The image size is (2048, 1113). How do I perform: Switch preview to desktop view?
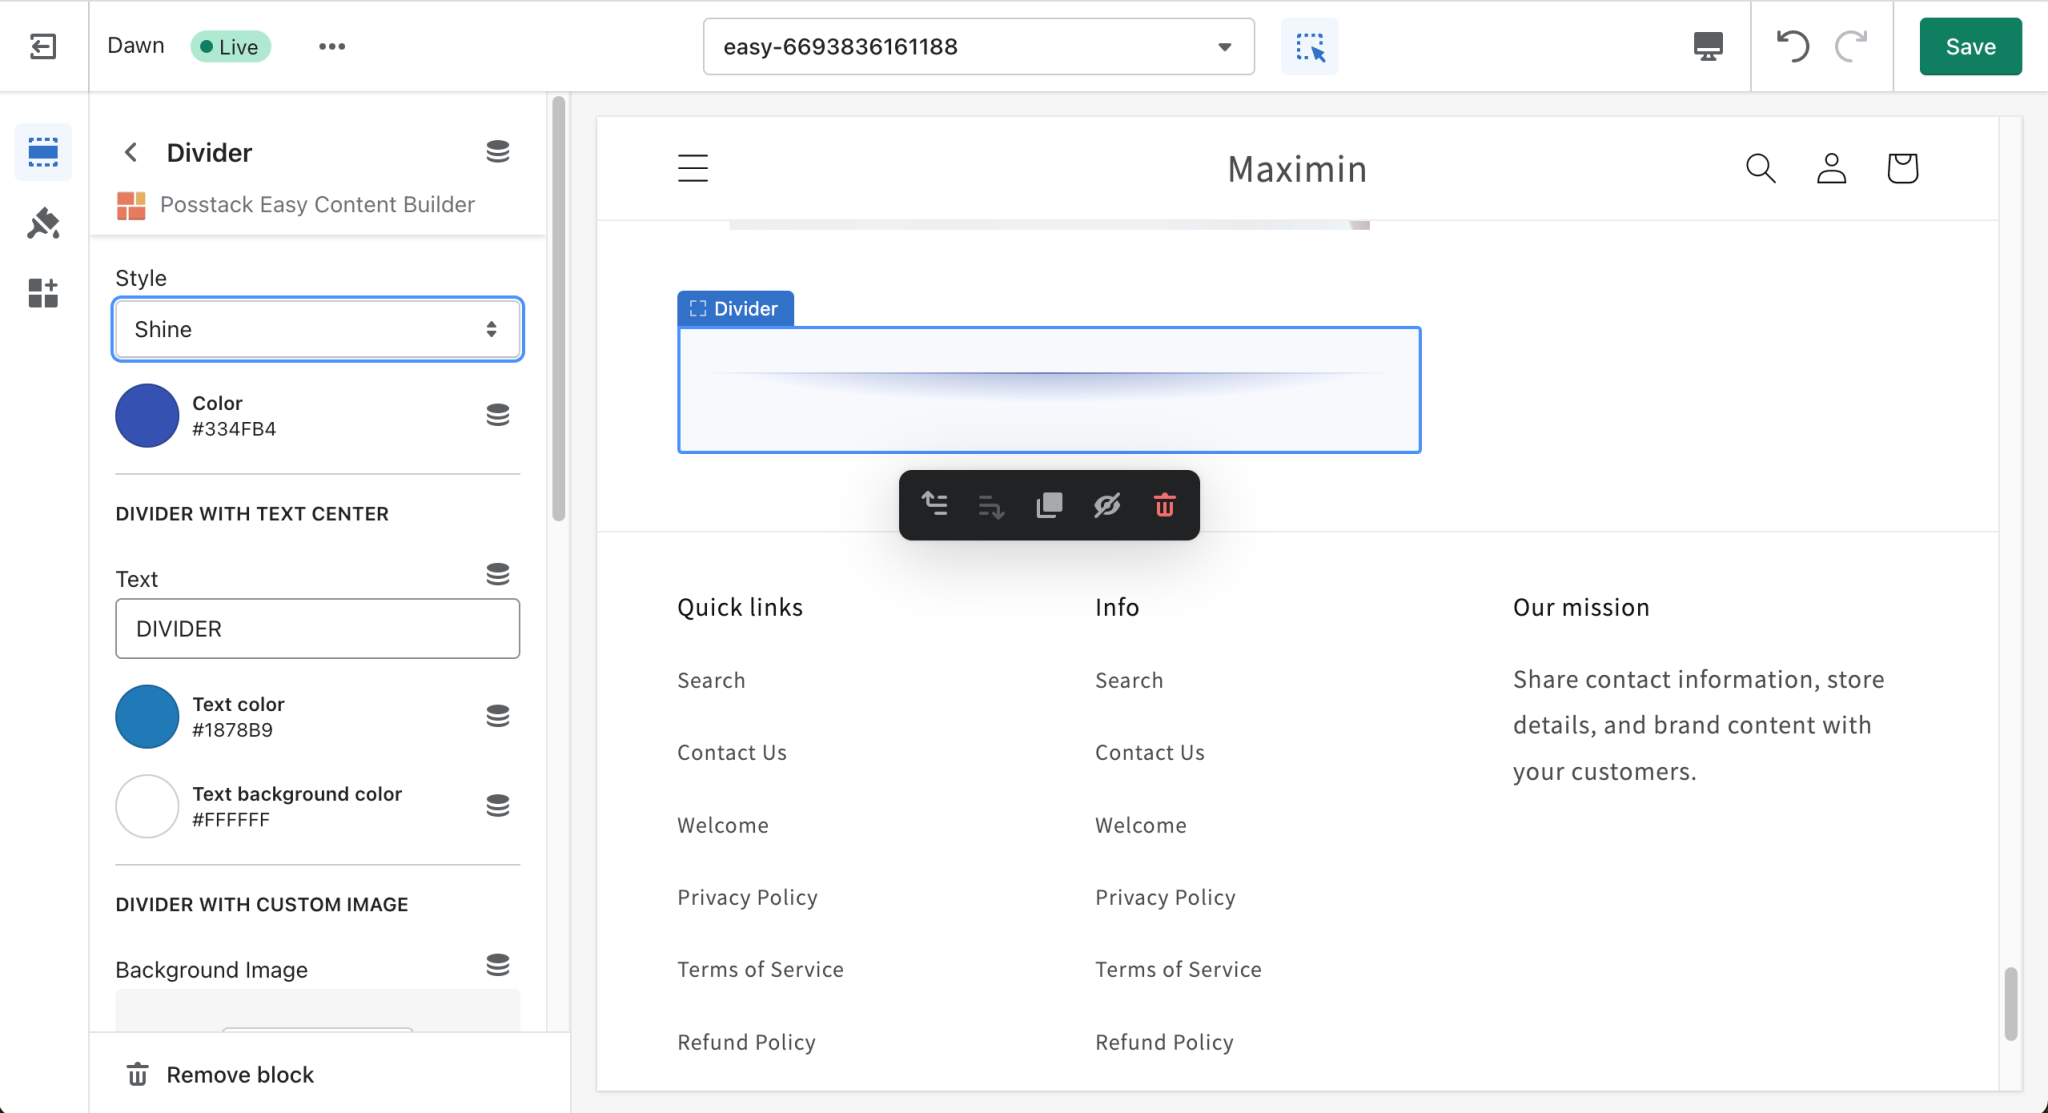1707,46
